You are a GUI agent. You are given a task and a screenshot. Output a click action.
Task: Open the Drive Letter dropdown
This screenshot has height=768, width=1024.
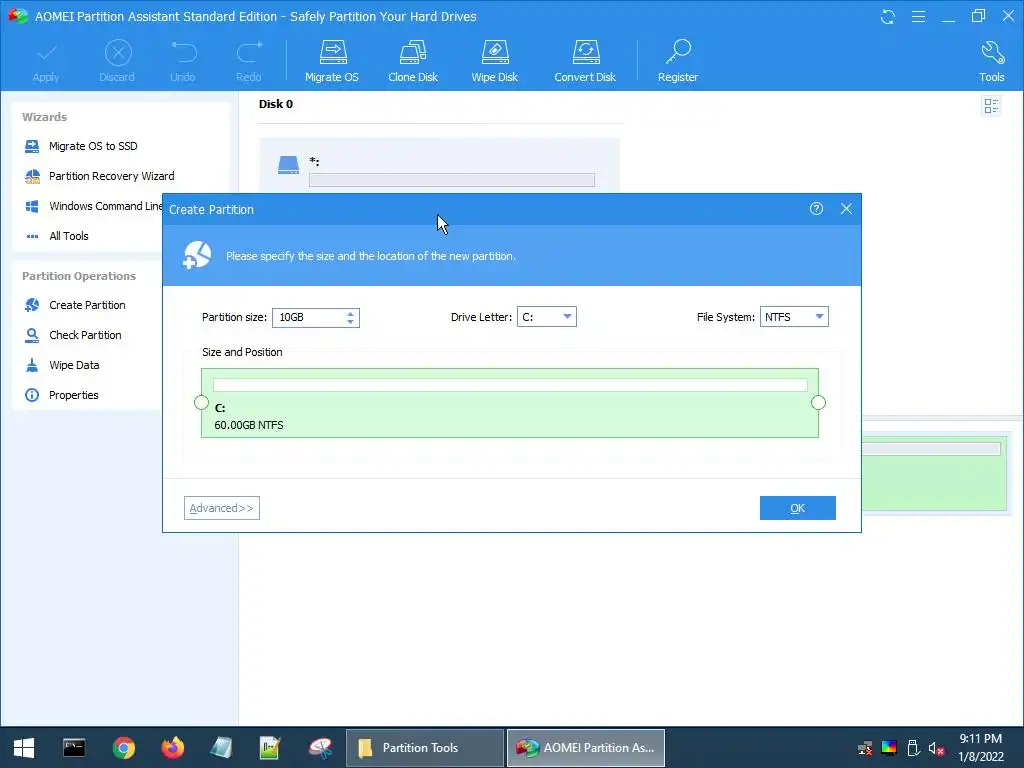(x=547, y=317)
